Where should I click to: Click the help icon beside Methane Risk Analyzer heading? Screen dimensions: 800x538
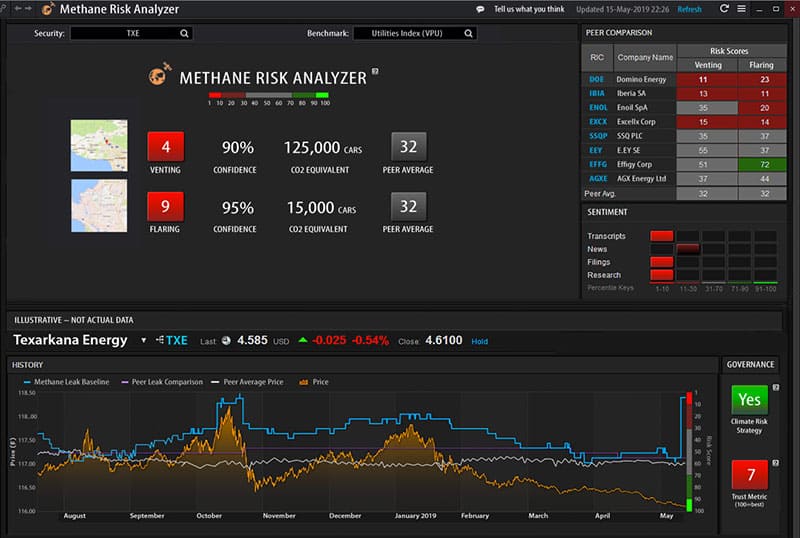(375, 71)
